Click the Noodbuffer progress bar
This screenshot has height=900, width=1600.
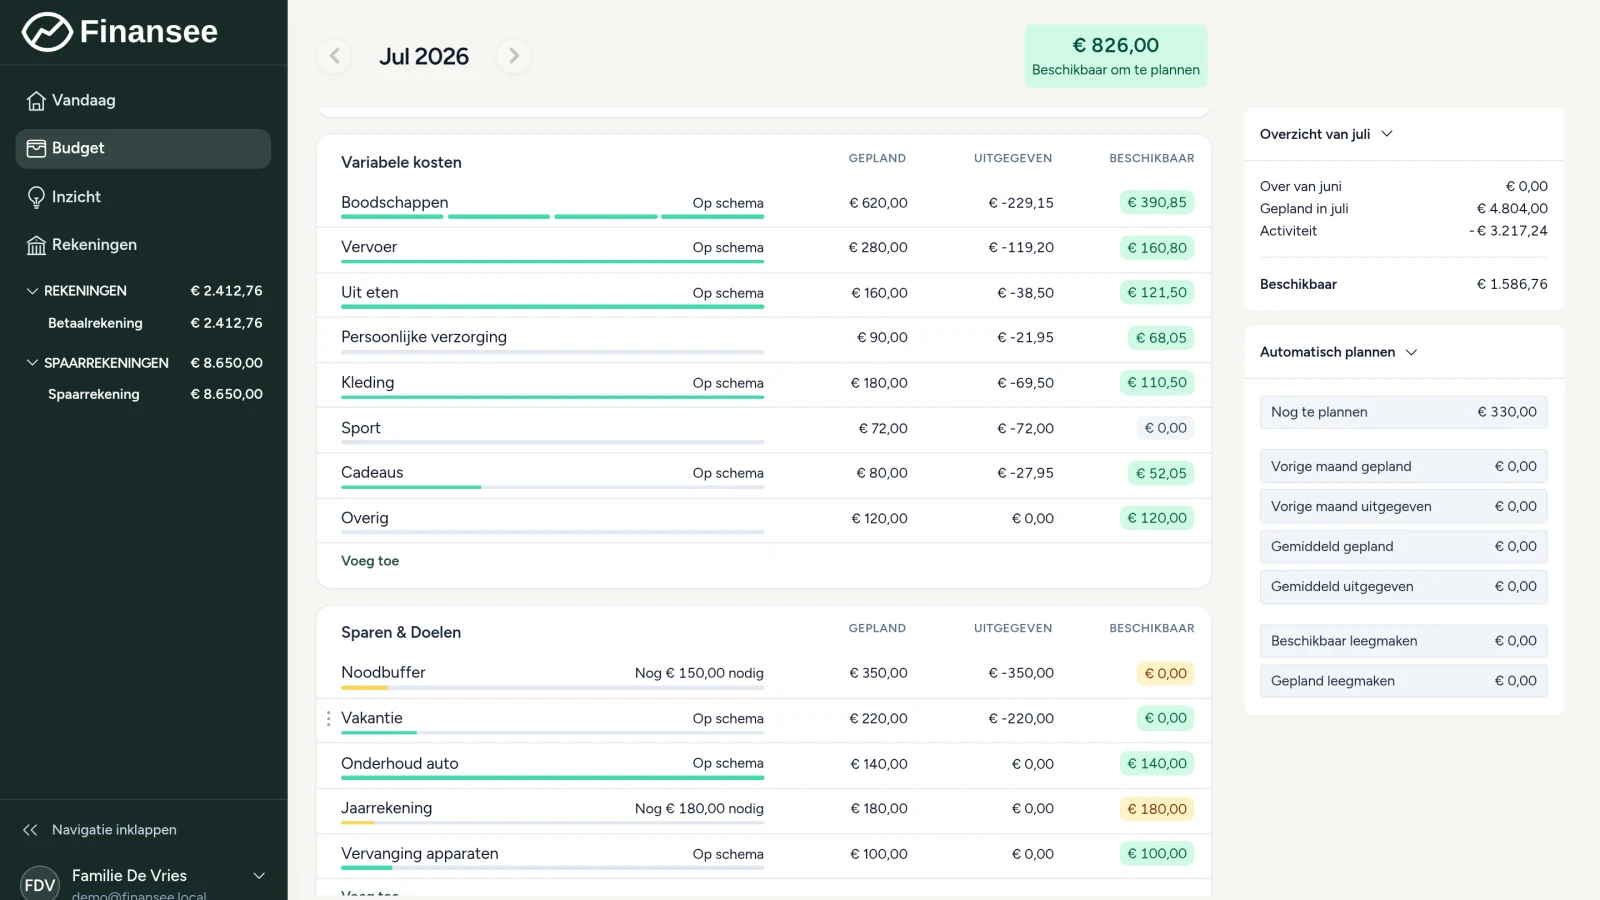click(x=552, y=687)
